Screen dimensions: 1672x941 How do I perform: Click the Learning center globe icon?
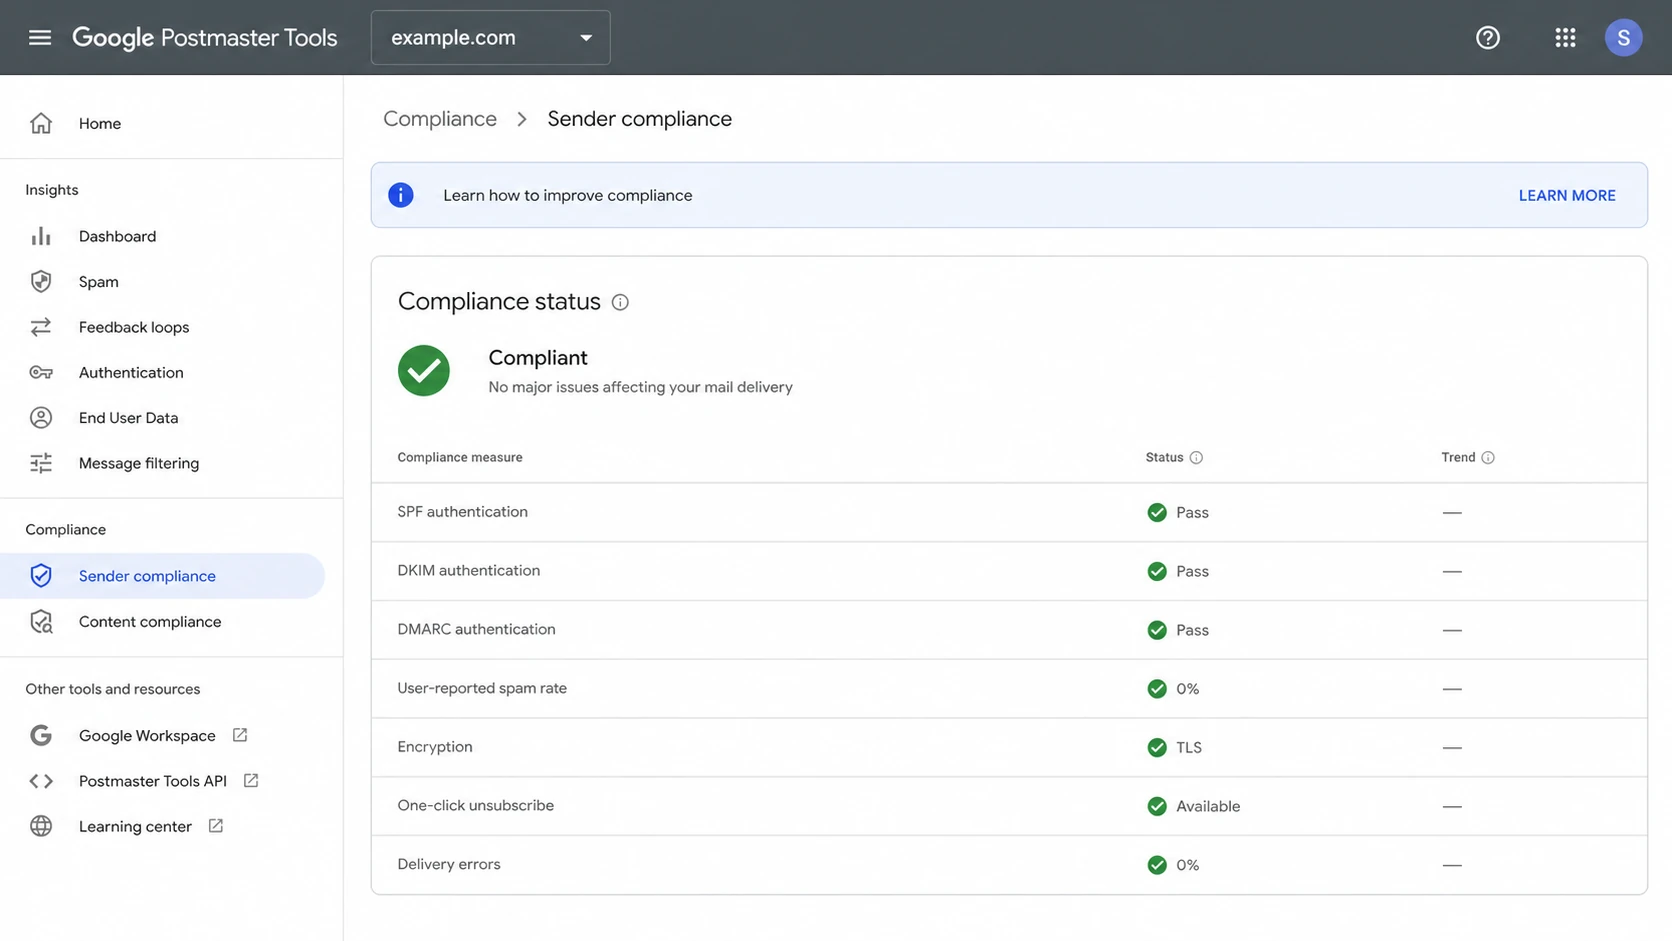tap(41, 826)
